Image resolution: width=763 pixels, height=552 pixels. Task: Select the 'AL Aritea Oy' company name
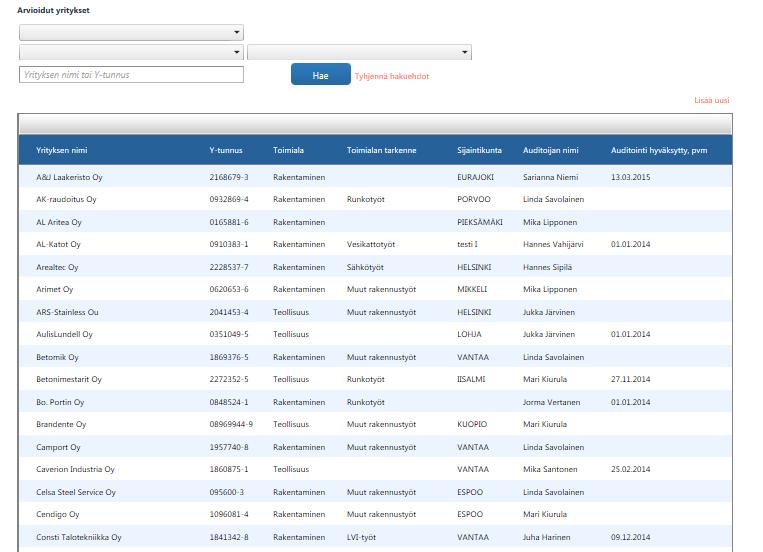tap(59, 222)
